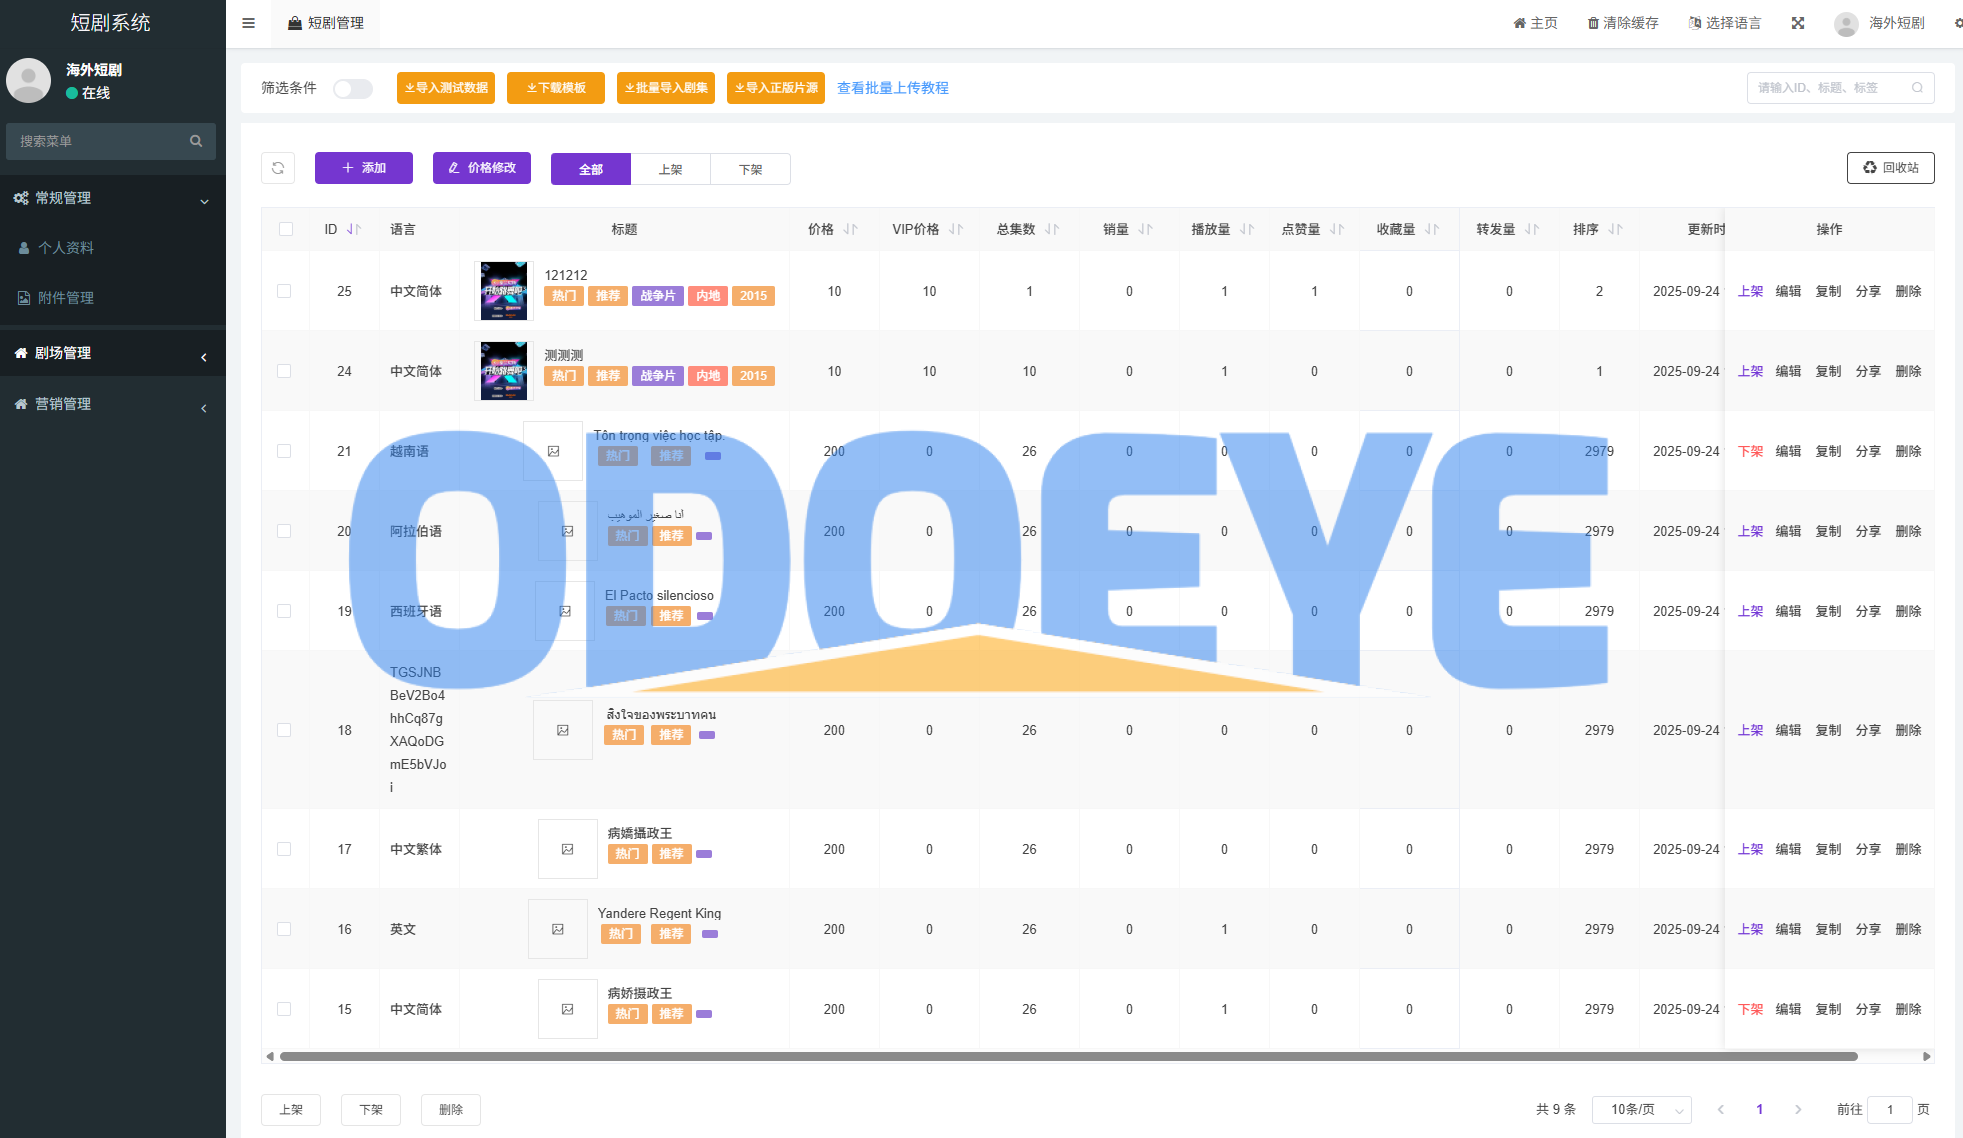
Task: Expand the 营销管理 sidebar section
Action: pos(112,404)
